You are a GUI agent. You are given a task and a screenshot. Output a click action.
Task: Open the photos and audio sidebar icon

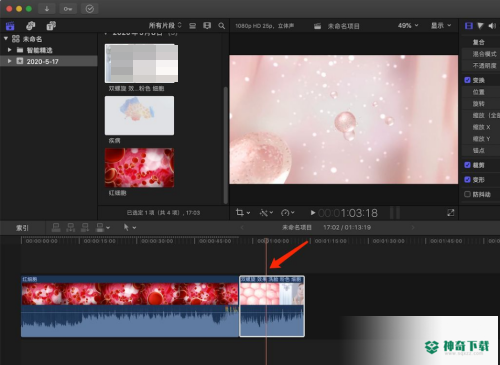pyautogui.click(x=31, y=26)
